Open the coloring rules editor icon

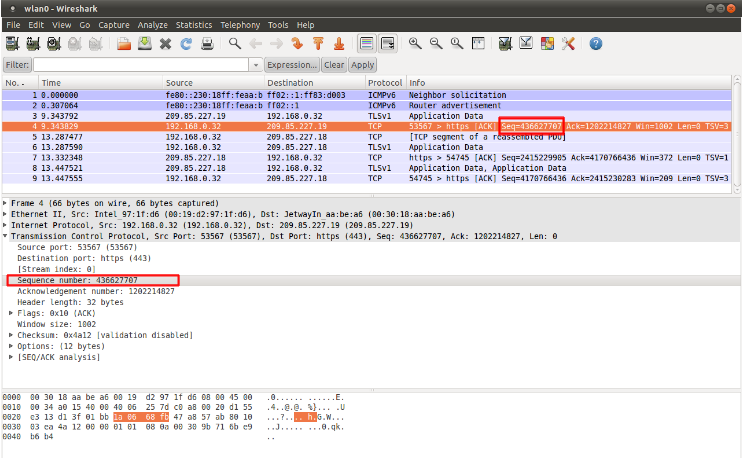[x=548, y=44]
